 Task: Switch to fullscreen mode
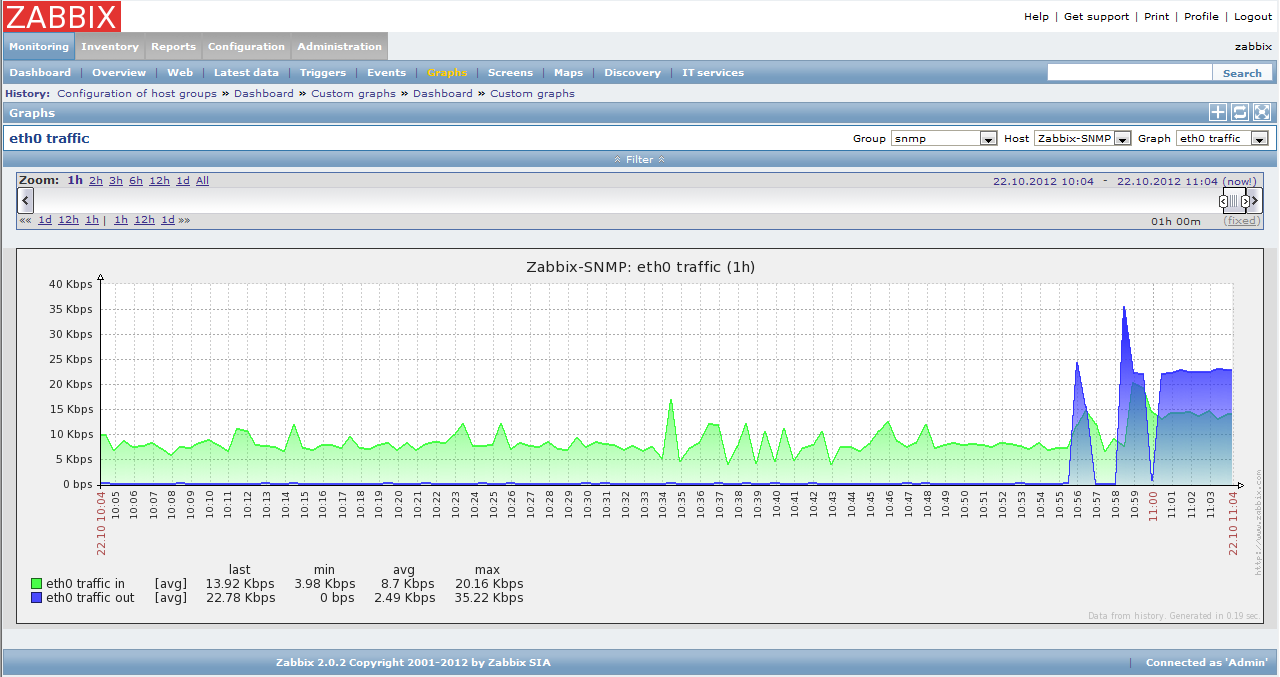click(1262, 112)
